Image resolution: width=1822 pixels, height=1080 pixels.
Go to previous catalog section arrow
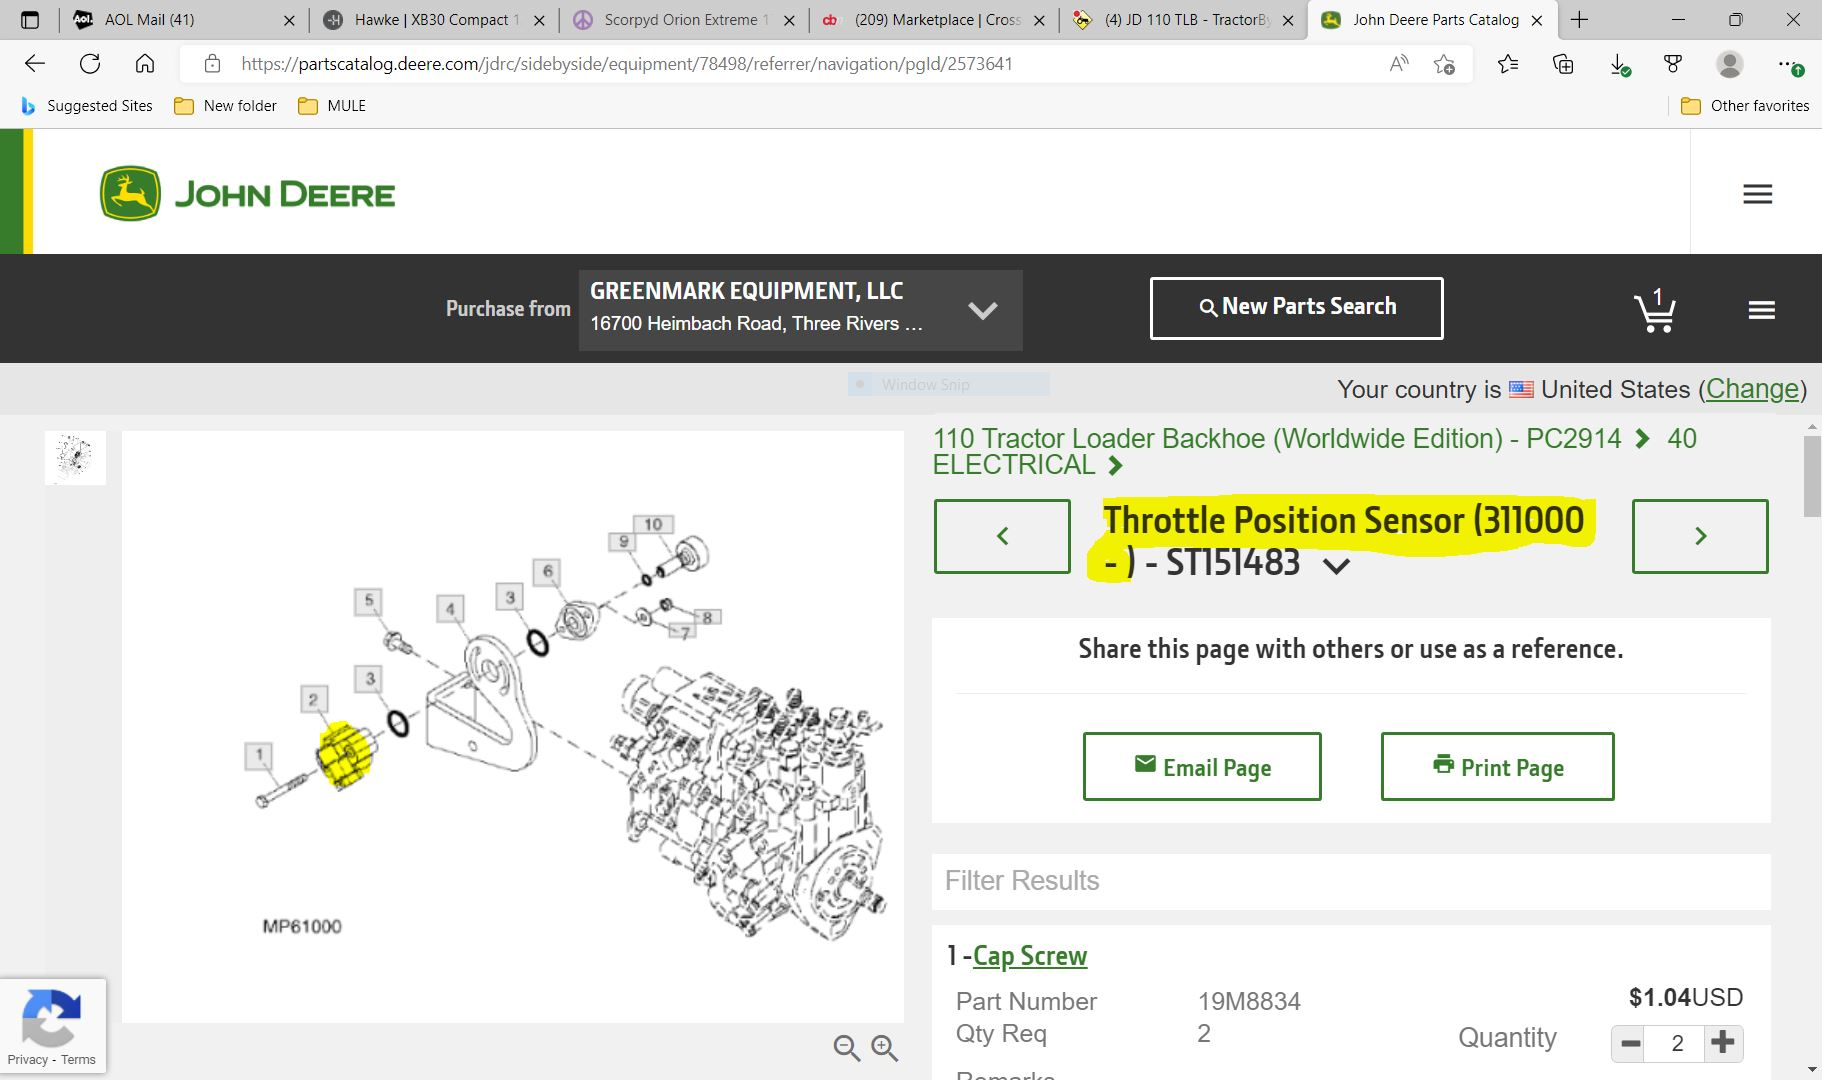tap(1002, 536)
